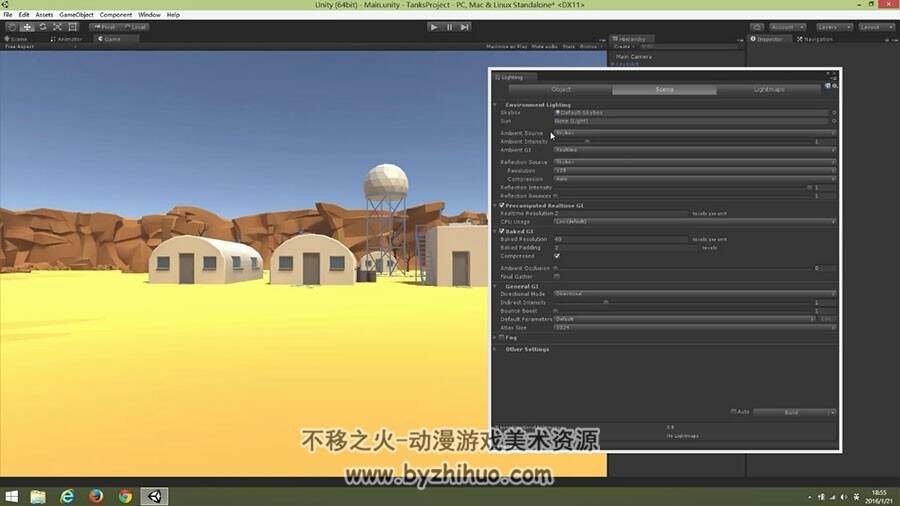The width and height of the screenshot is (900, 506).
Task: Switch to the Inspector tab
Action: click(x=769, y=39)
